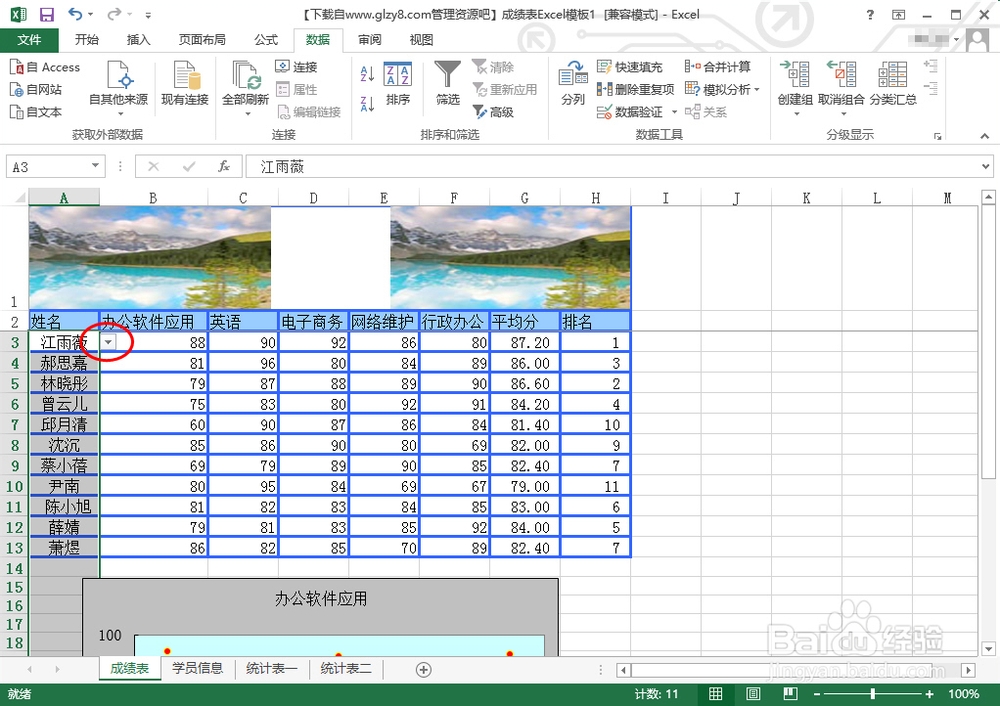Open the Sort (排序) dialog

click(x=398, y=84)
